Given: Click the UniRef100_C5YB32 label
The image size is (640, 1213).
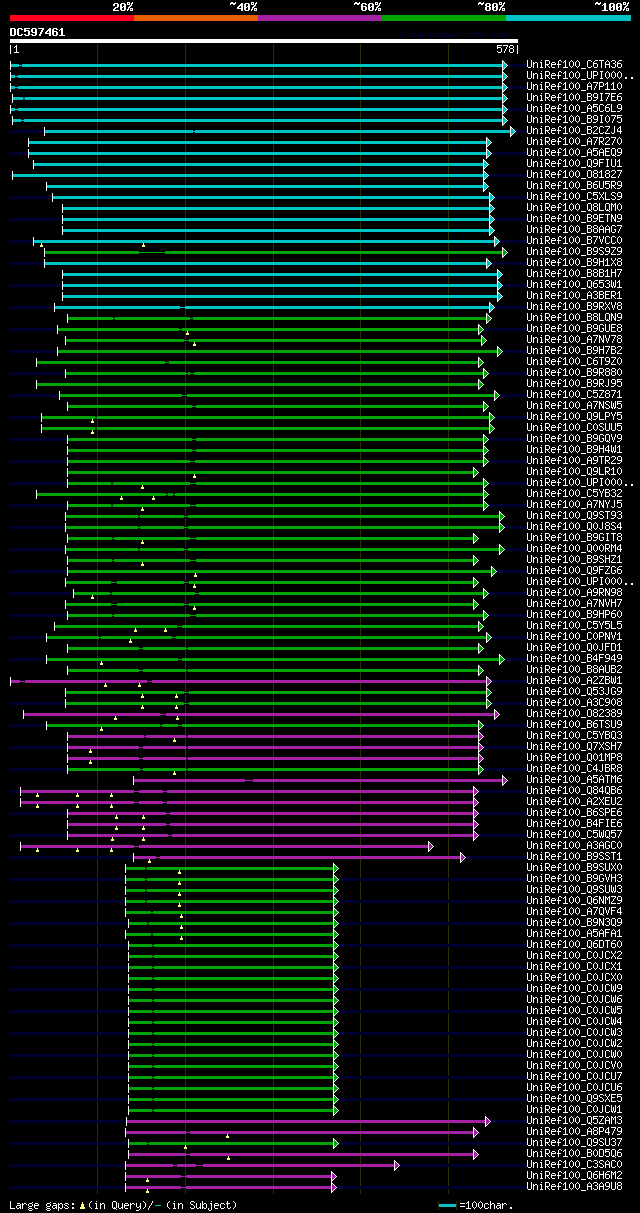Looking at the screenshot, I should pyautogui.click(x=574, y=493).
